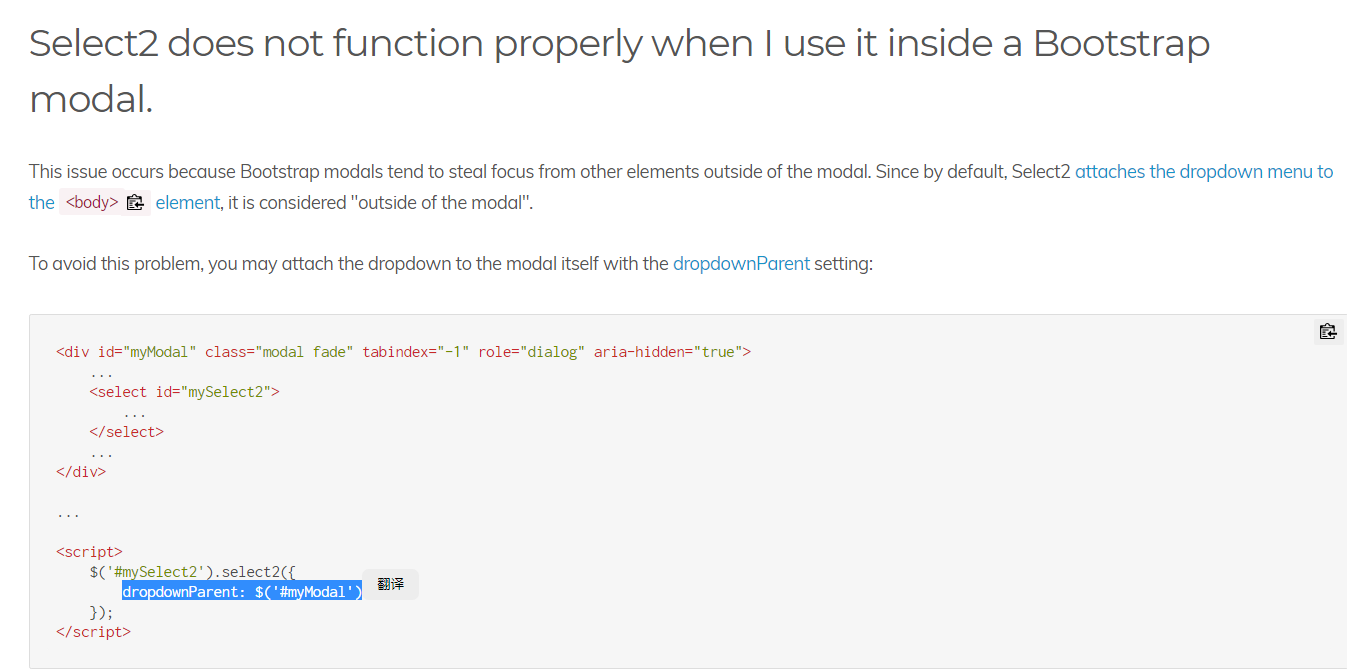Image resolution: width=1347 pixels, height=671 pixels.
Task: Click 'the' link text before the body tag
Action: click(41, 202)
